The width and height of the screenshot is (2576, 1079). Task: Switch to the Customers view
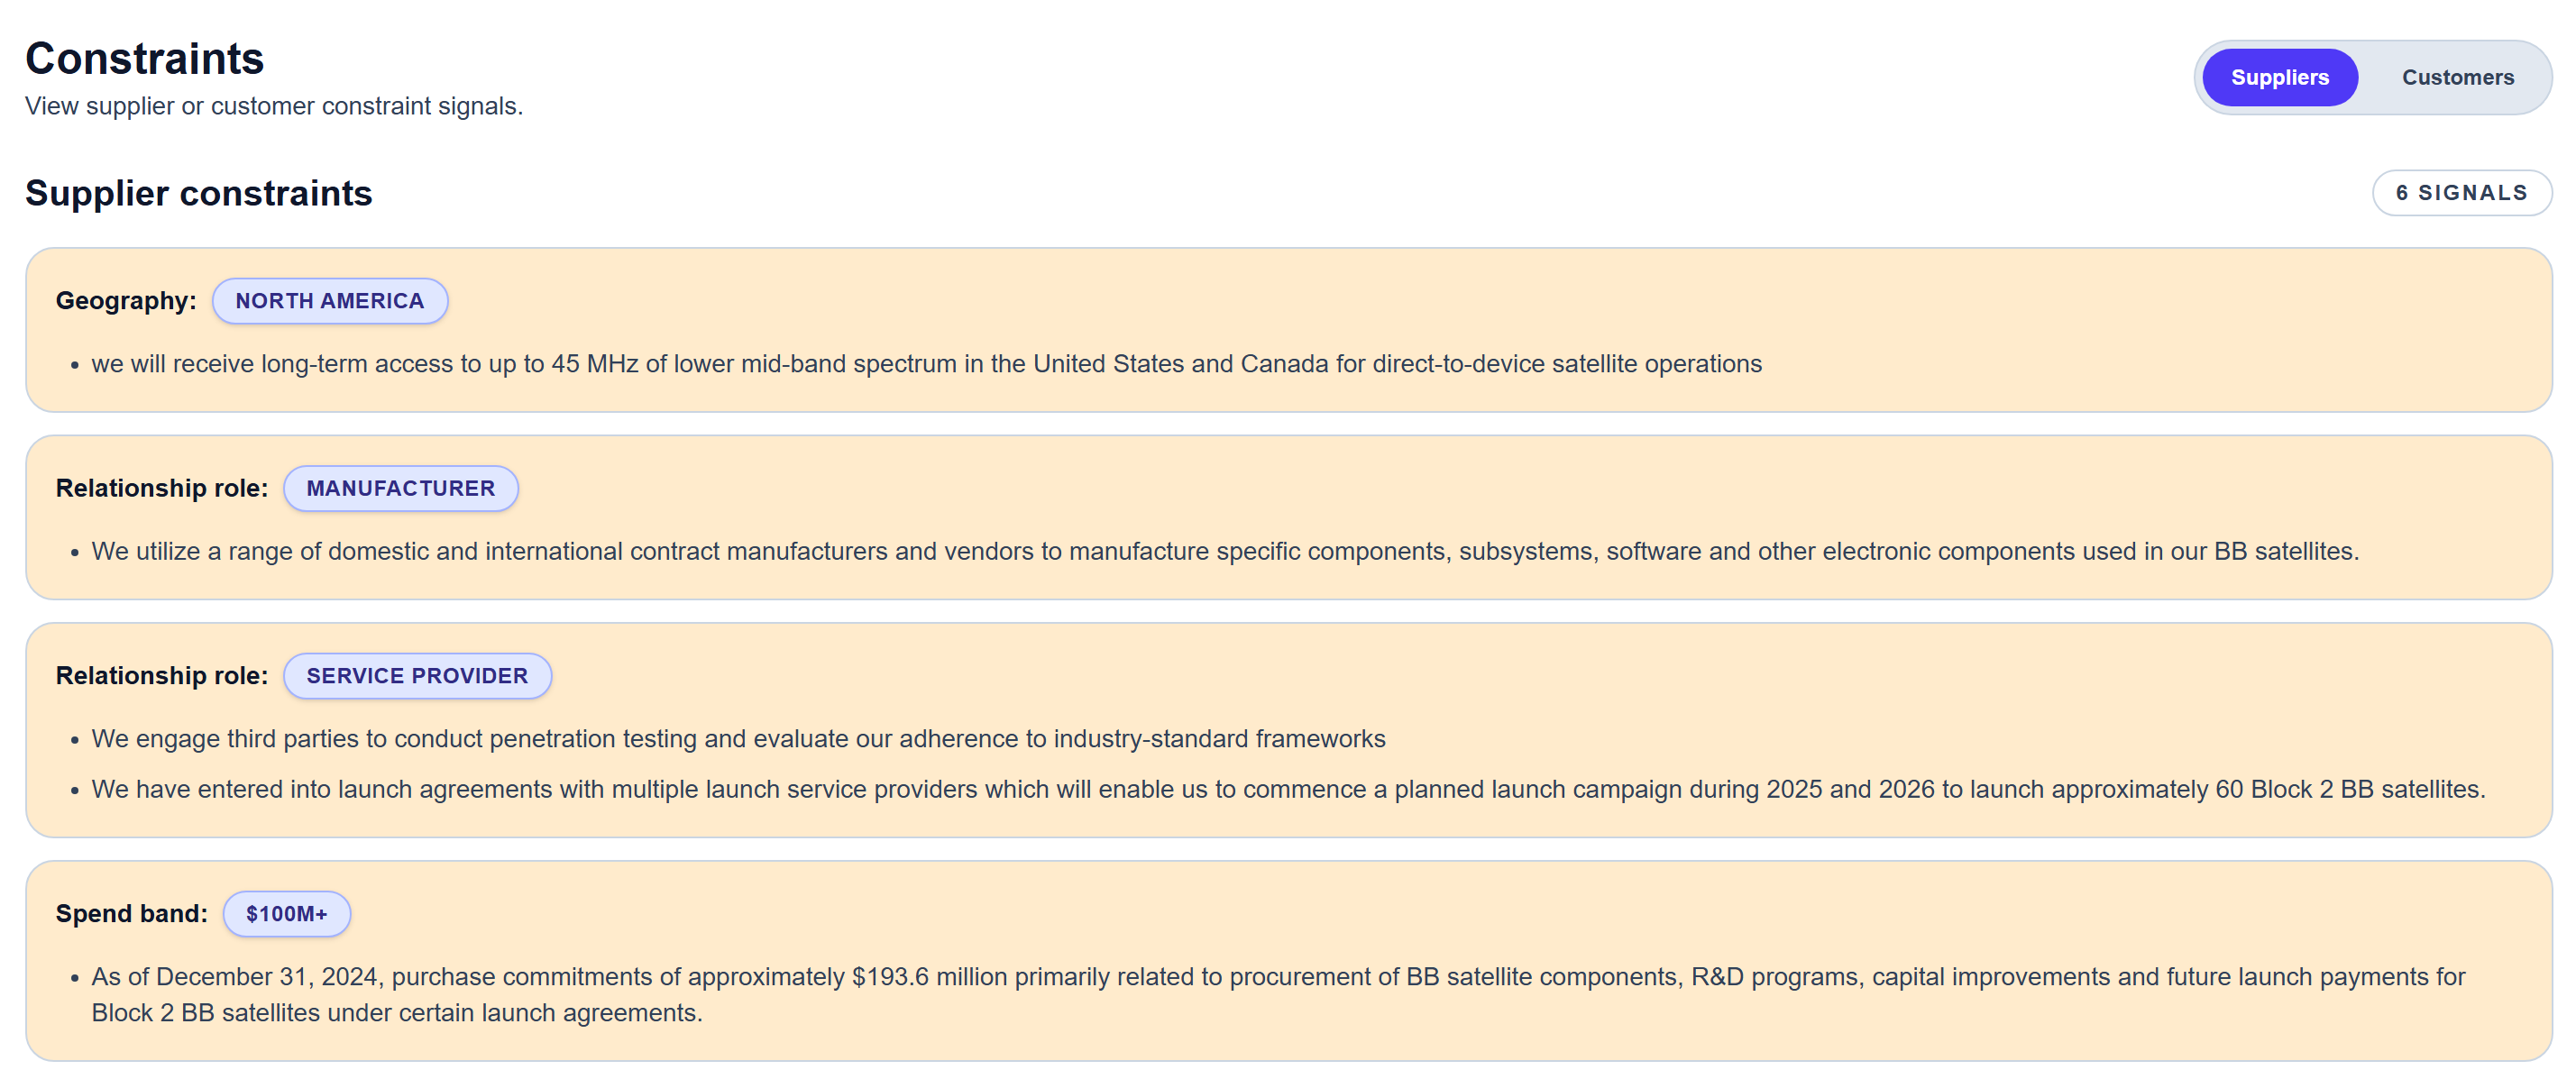[x=2456, y=77]
